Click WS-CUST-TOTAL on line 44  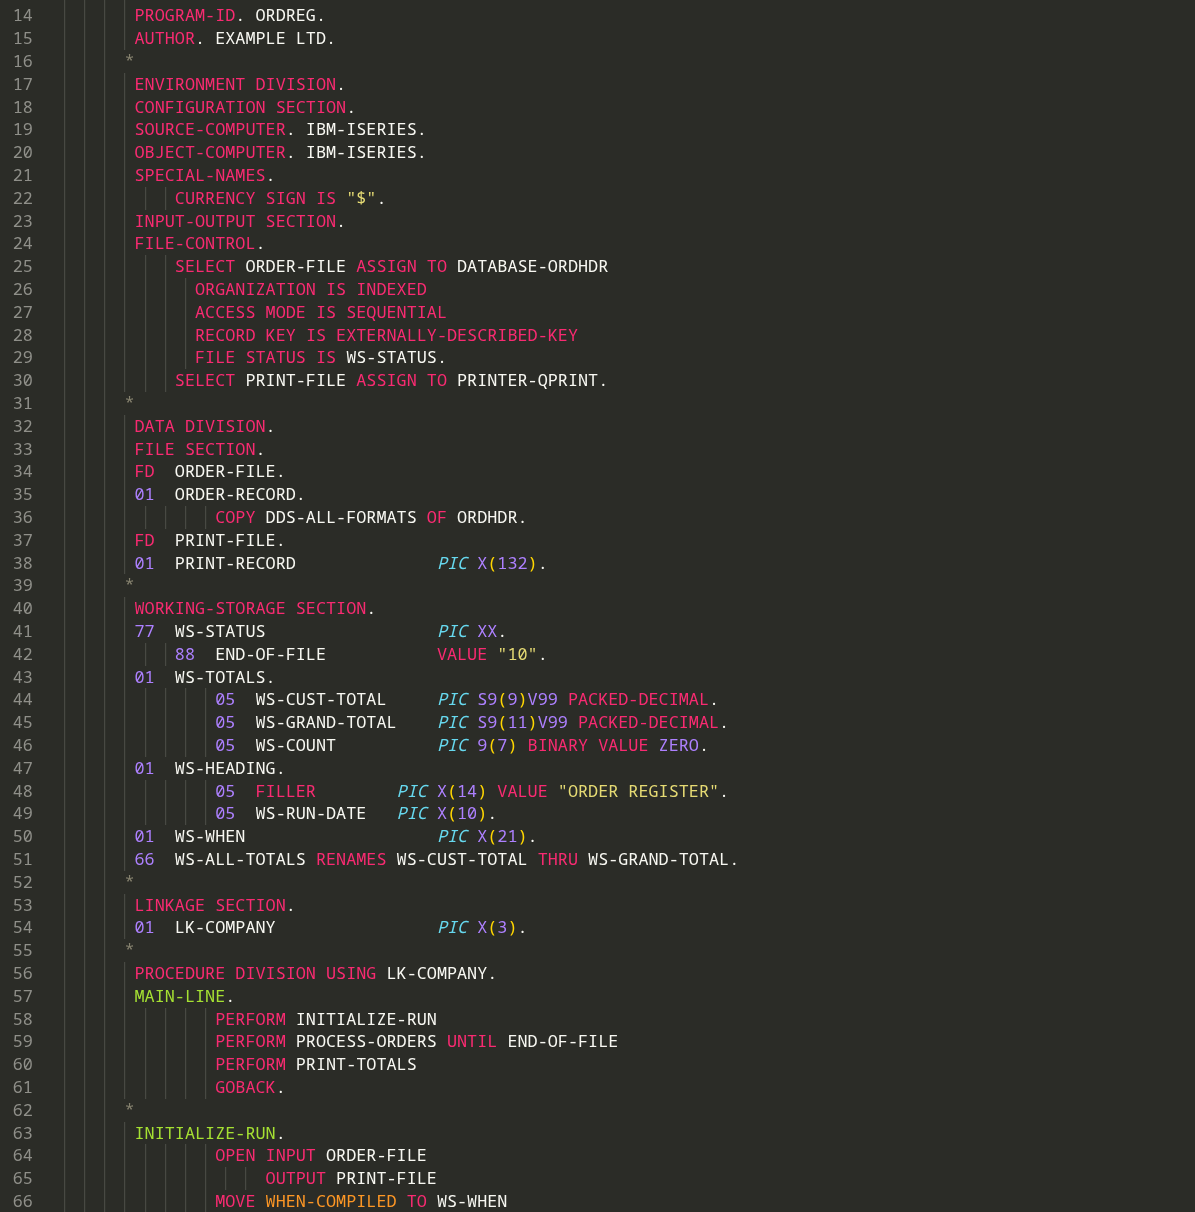click(x=321, y=700)
